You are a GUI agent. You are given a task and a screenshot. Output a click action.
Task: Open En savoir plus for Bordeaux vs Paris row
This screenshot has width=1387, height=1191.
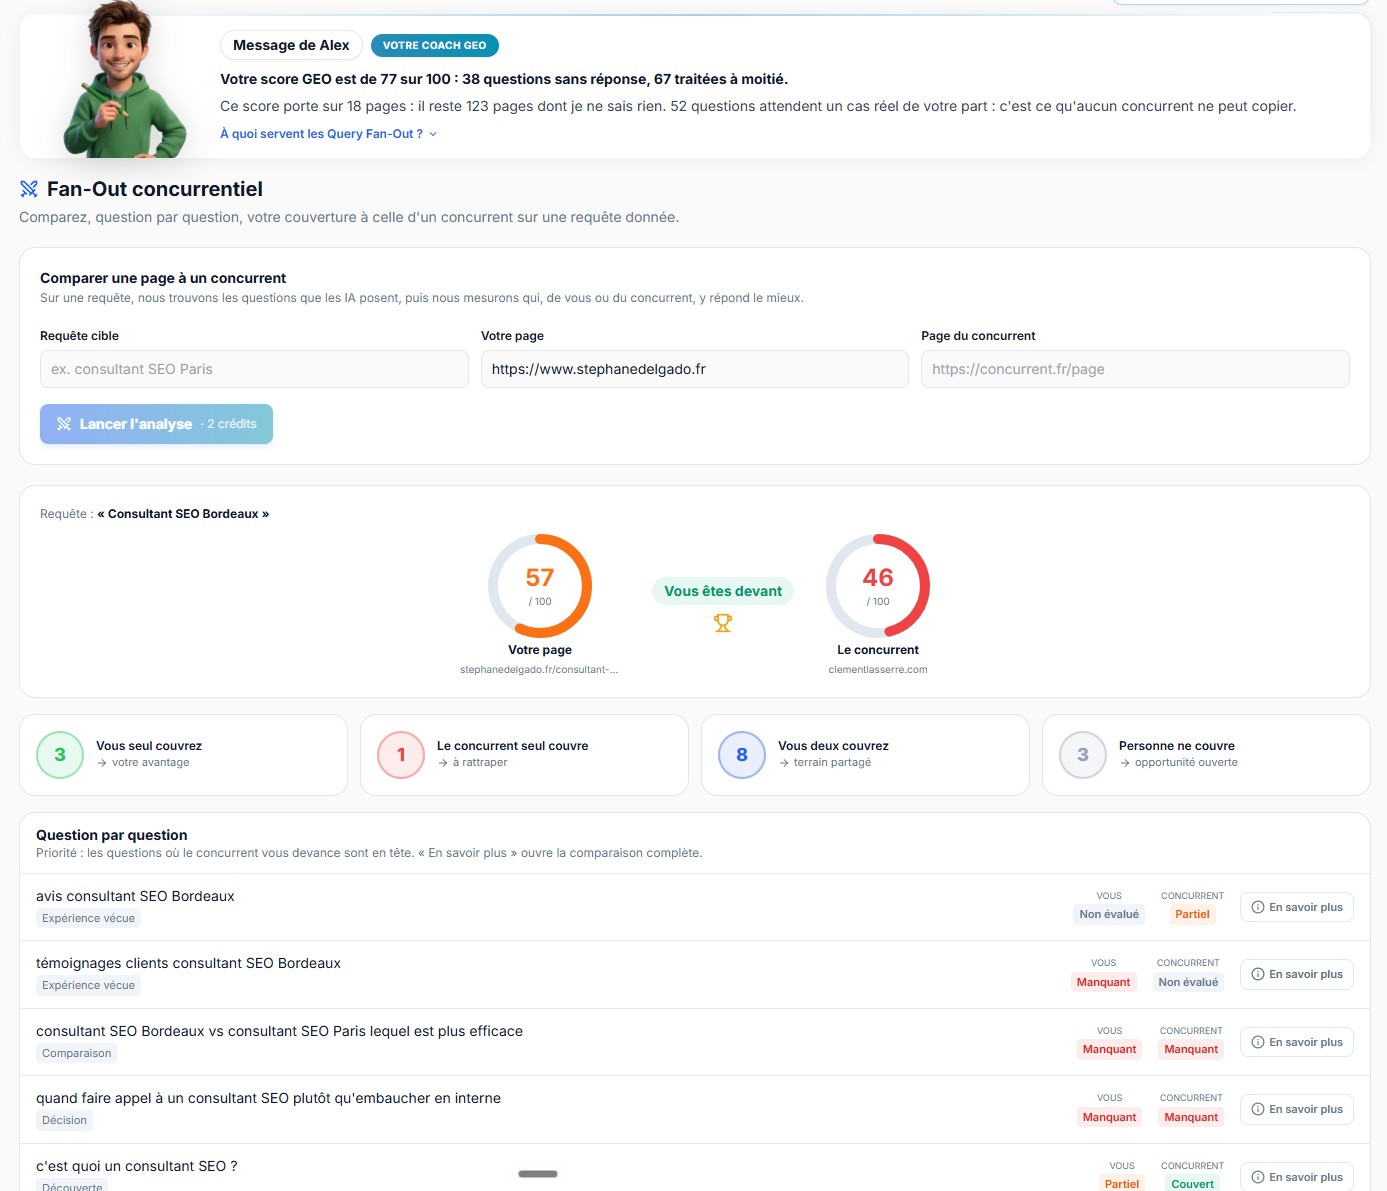point(1297,1042)
